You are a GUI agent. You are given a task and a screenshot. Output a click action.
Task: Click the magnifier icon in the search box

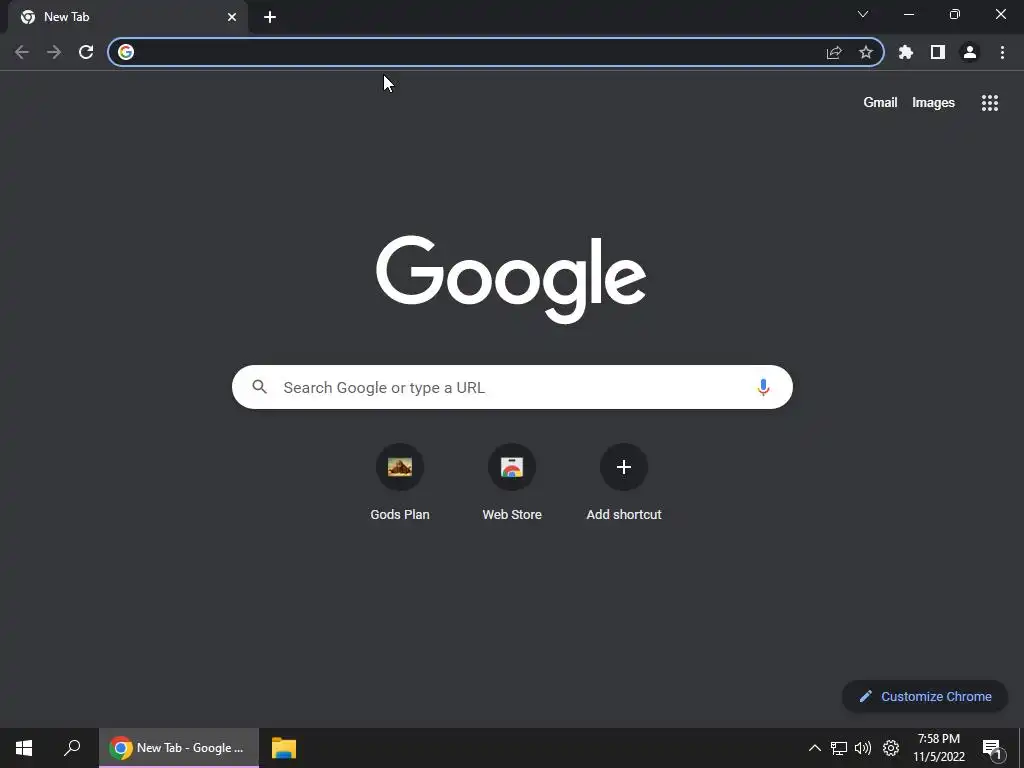[260, 387]
